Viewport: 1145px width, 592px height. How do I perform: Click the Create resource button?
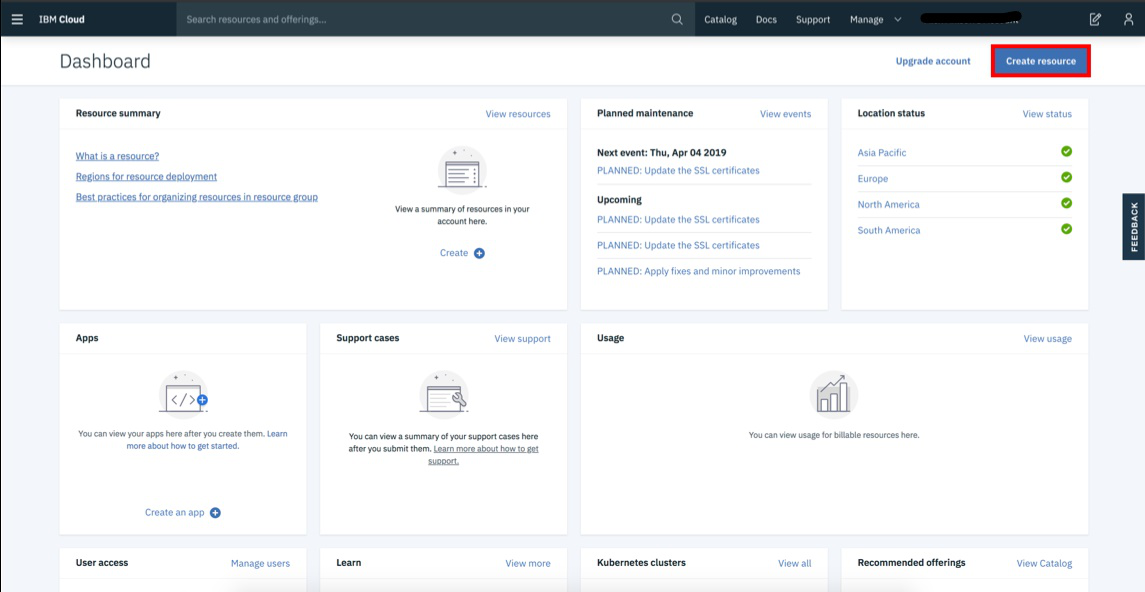pyautogui.click(x=1041, y=61)
